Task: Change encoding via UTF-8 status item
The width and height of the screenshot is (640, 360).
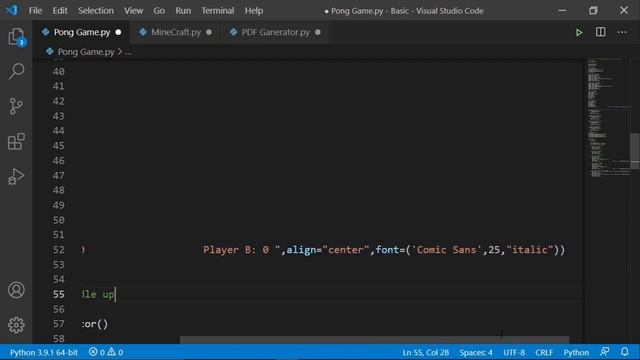Action: [x=514, y=352]
